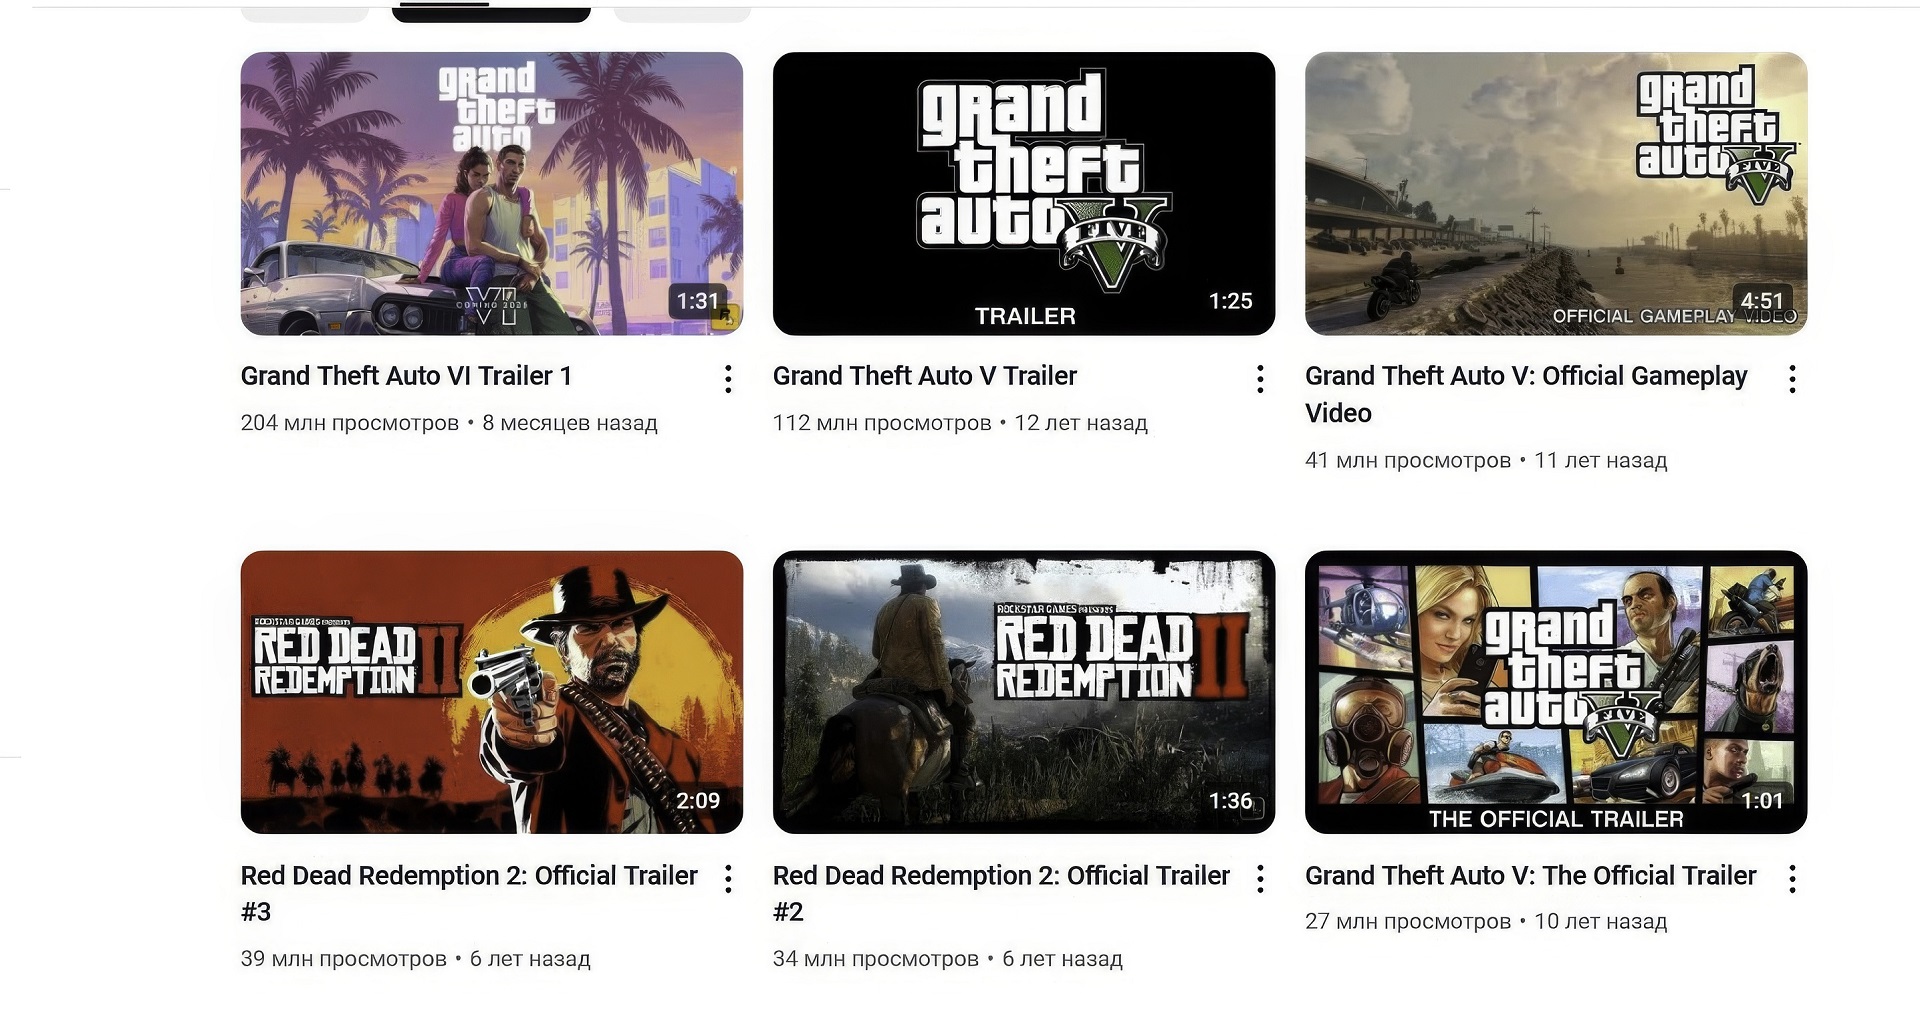Click "6 лет назад" under Trailer #2
Image resolution: width=1920 pixels, height=1025 pixels.
pyautogui.click(x=1062, y=959)
